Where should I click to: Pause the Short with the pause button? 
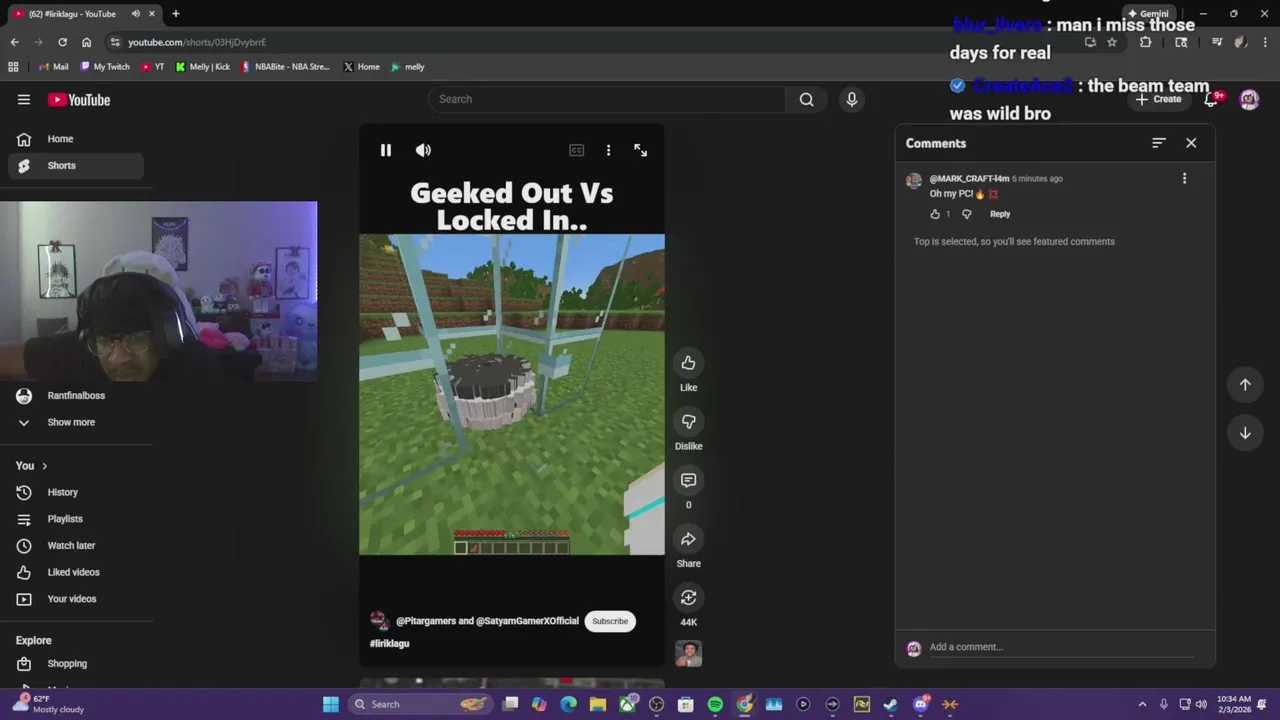385,150
